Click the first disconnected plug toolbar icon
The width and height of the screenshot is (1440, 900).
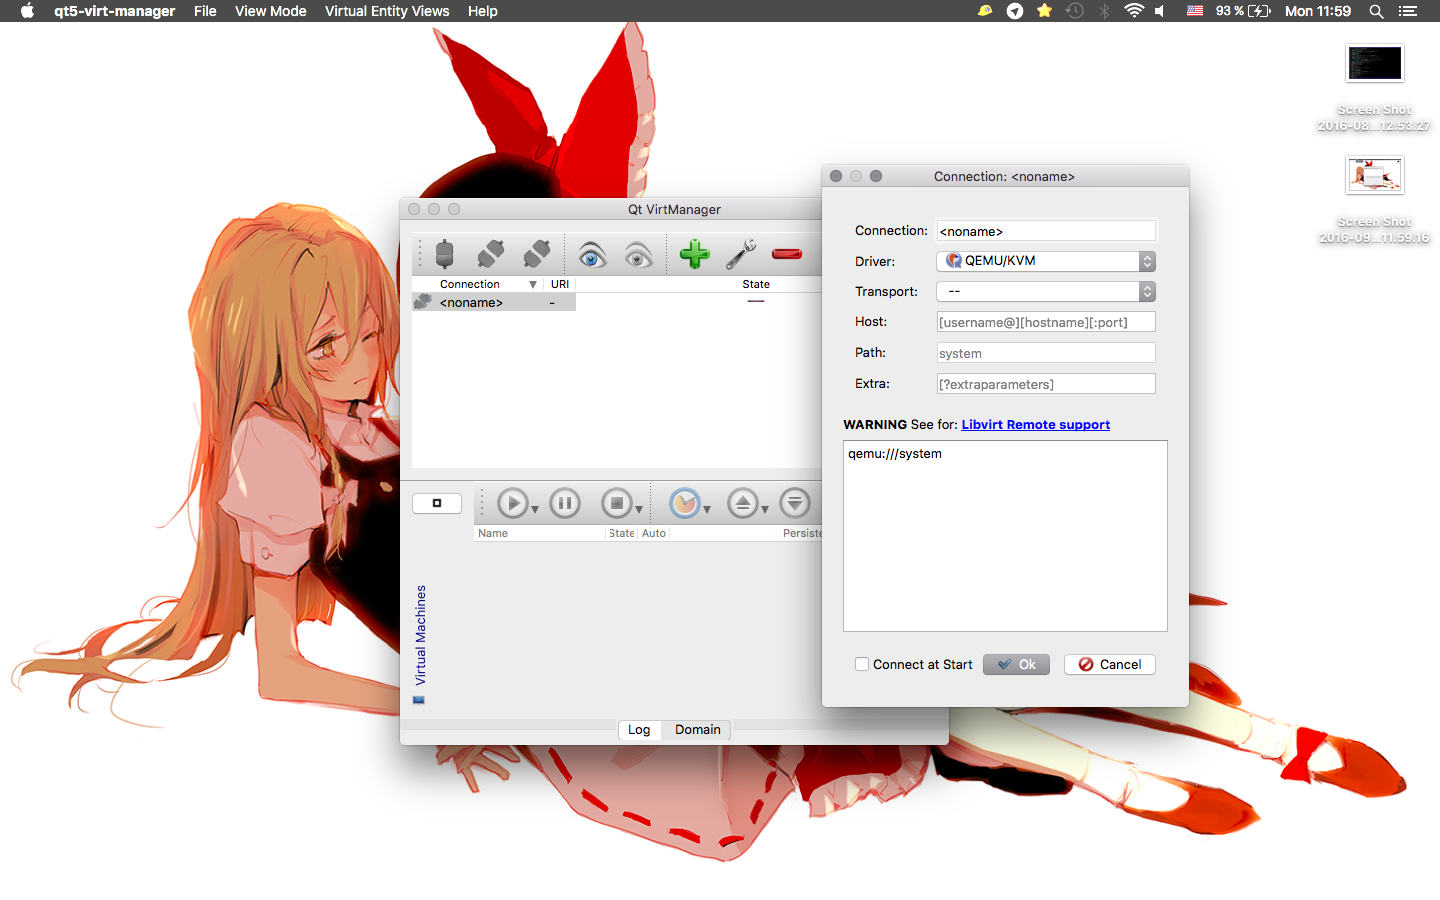coord(491,254)
